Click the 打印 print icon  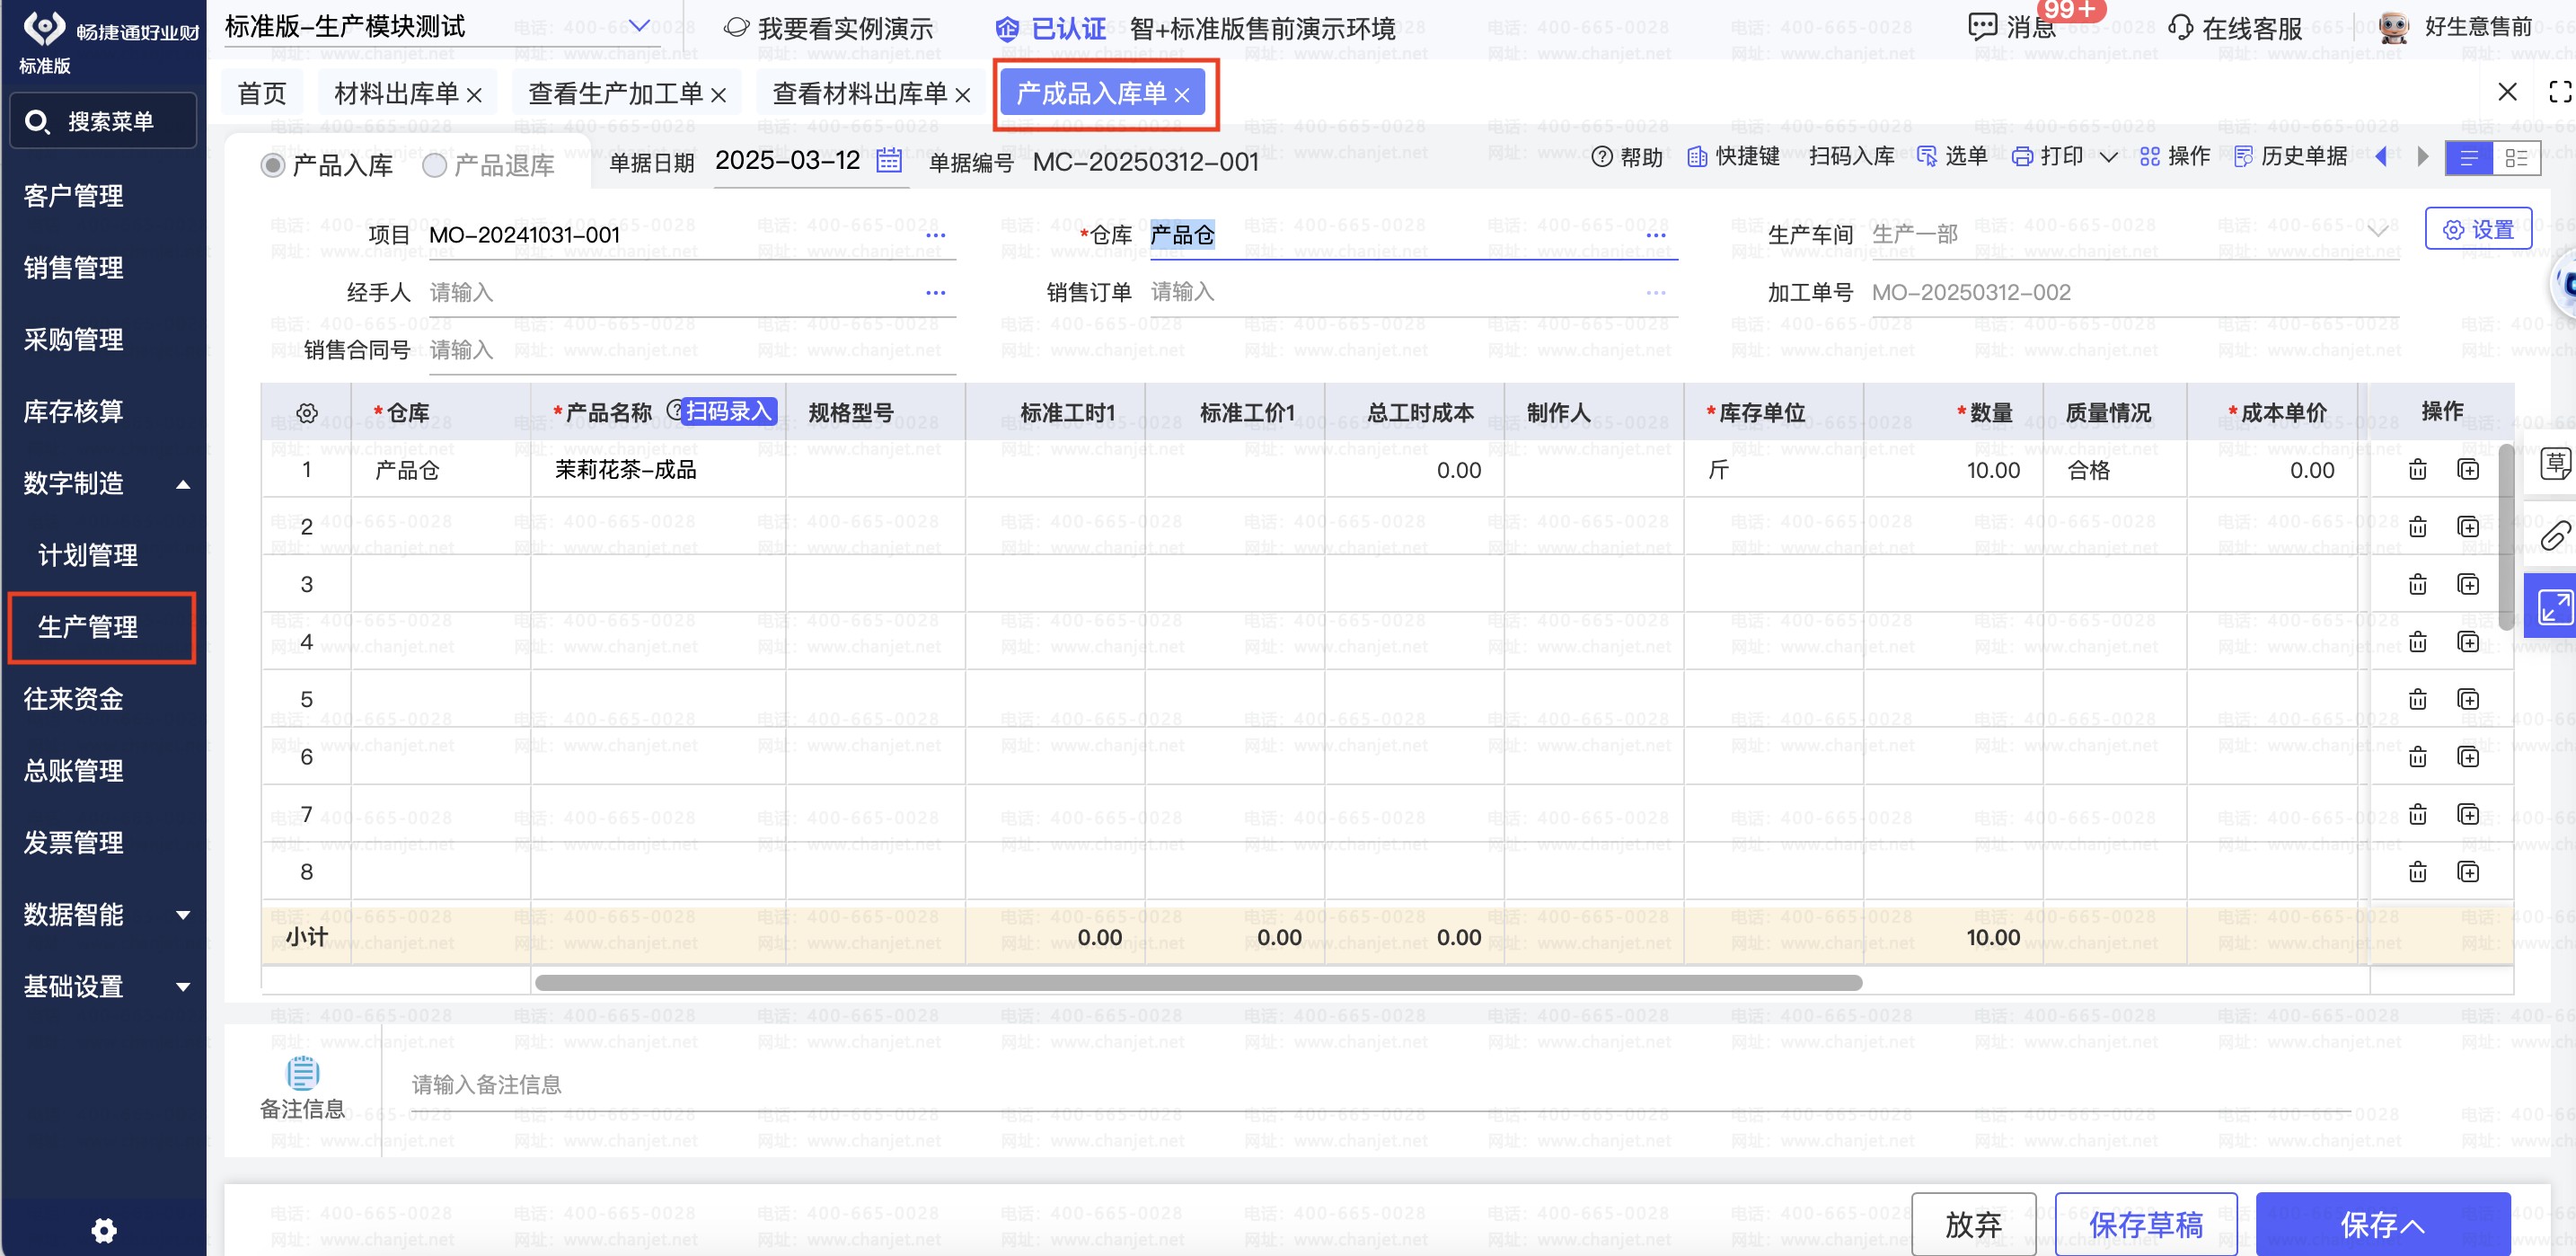click(2022, 157)
